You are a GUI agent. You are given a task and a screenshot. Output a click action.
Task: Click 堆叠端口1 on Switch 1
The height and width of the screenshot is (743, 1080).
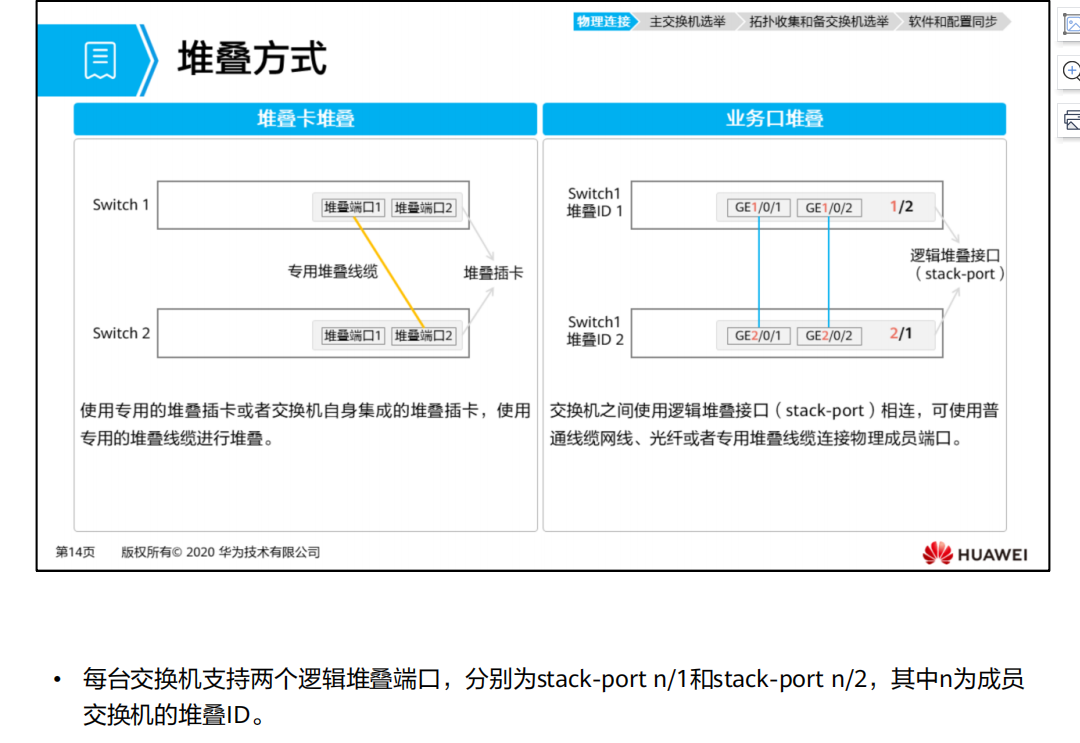point(353,207)
